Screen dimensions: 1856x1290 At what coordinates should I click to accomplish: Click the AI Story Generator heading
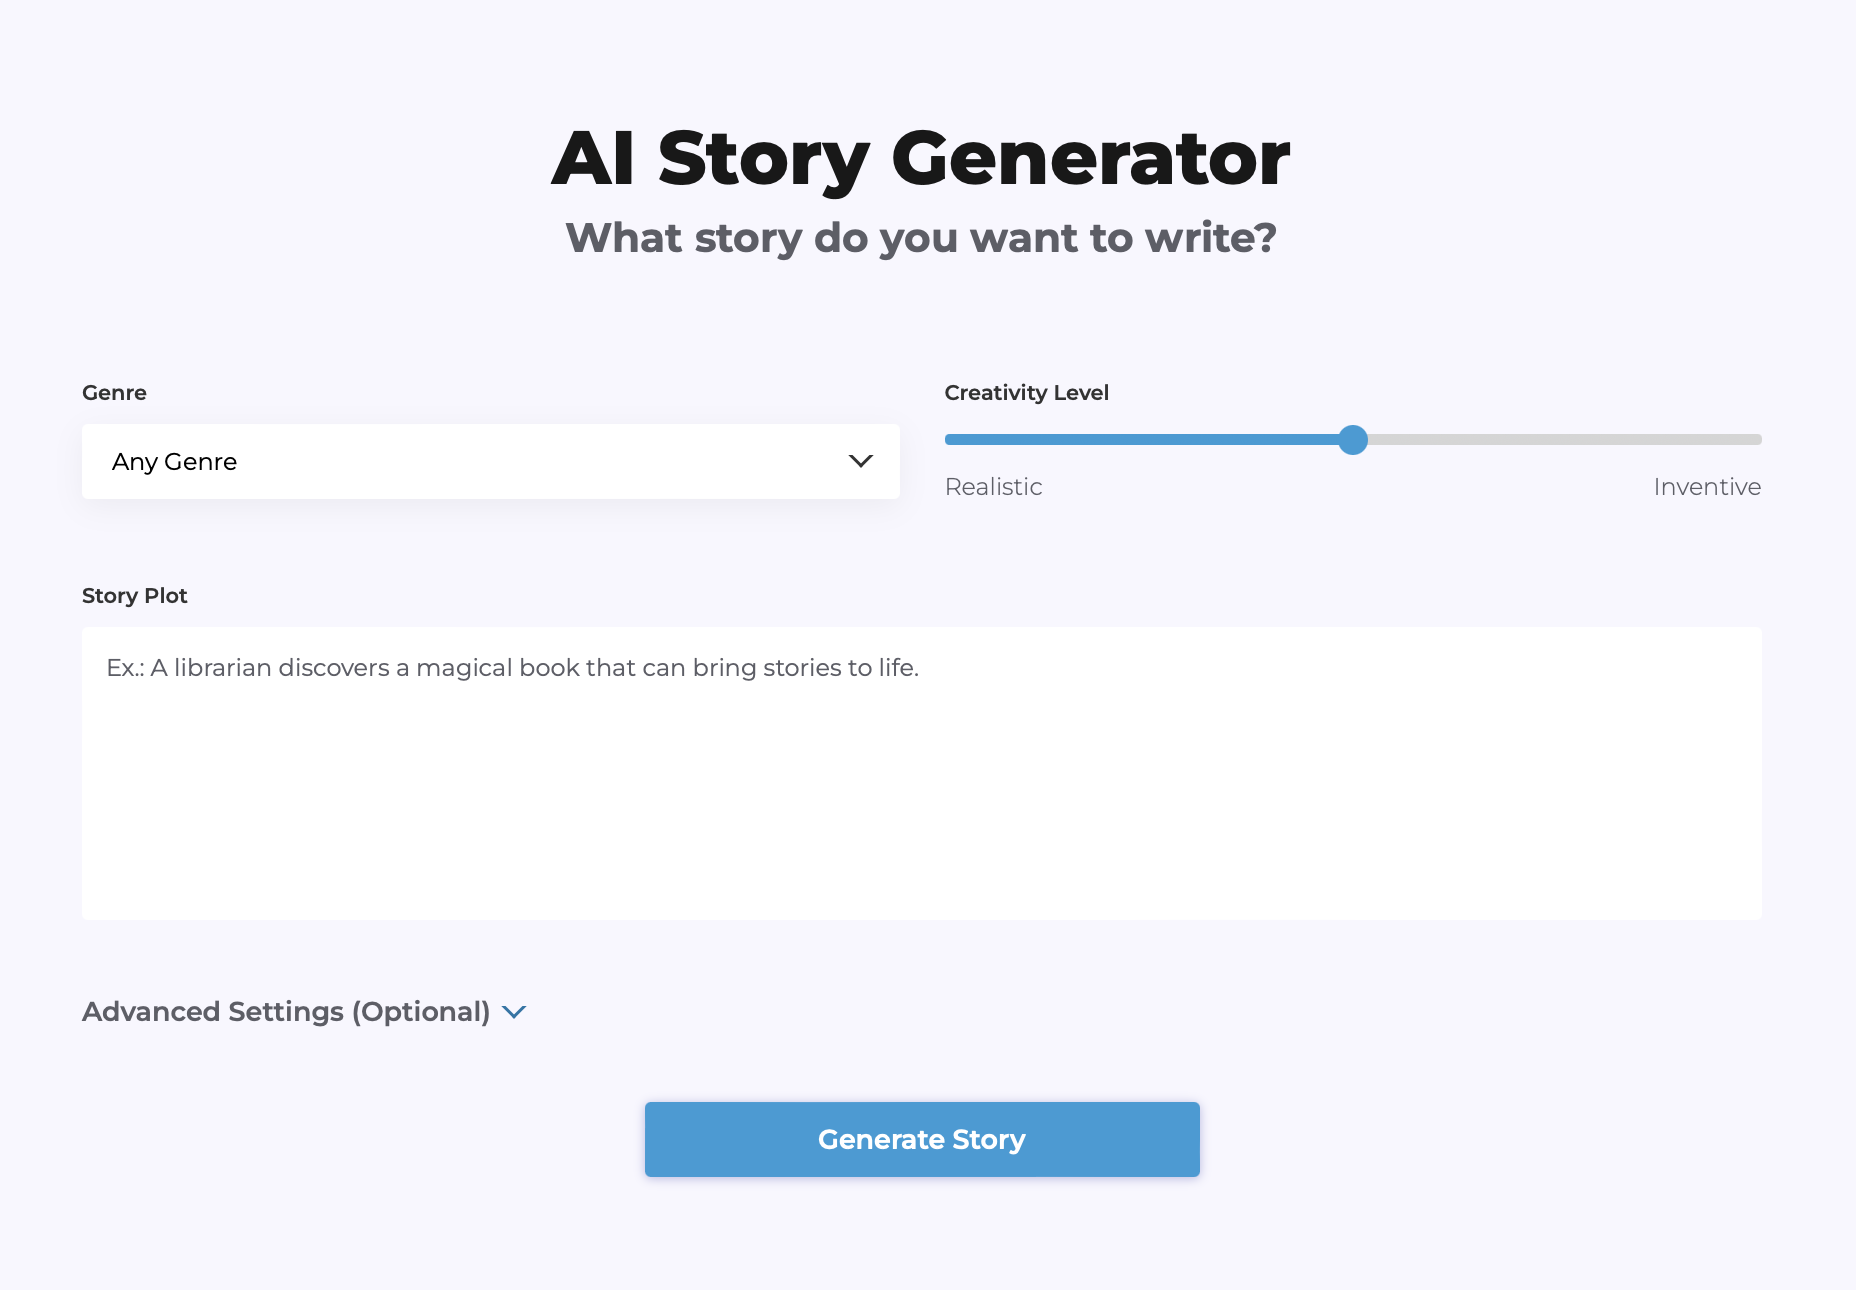pyautogui.click(x=921, y=159)
